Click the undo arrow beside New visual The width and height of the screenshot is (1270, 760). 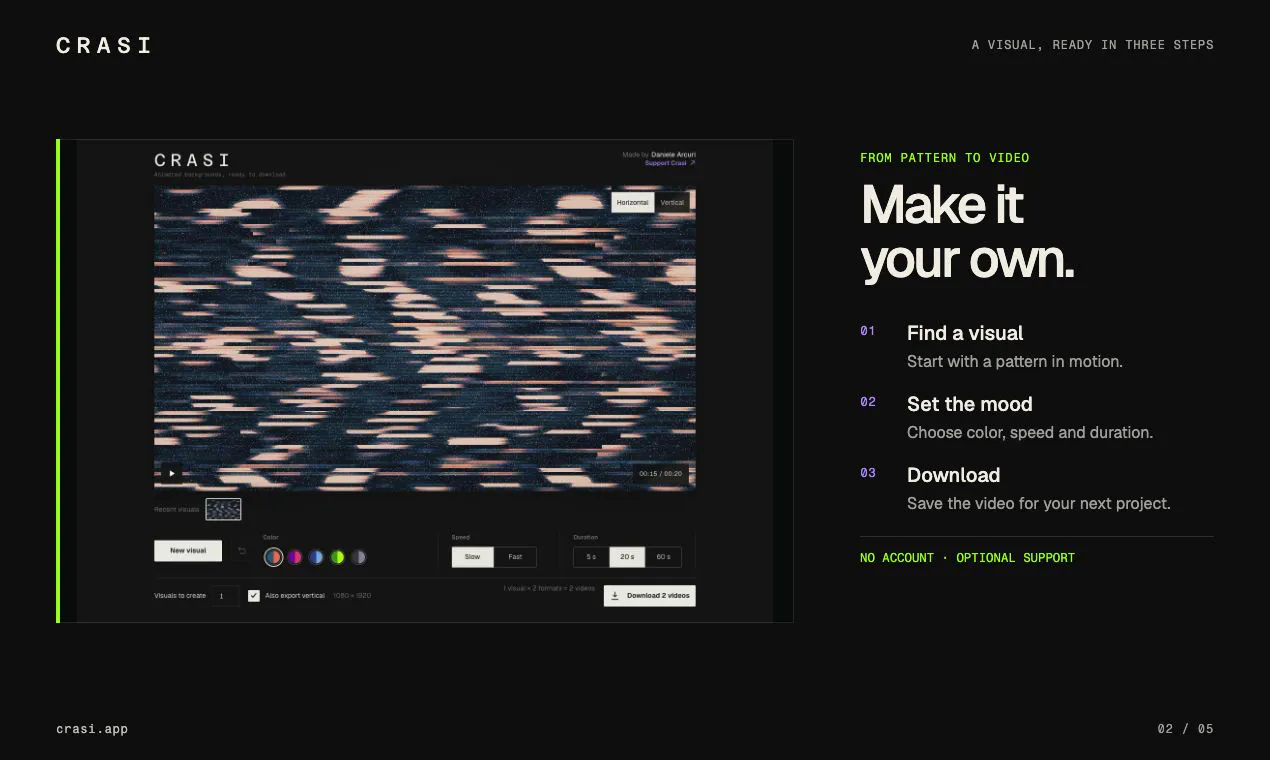pos(241,551)
